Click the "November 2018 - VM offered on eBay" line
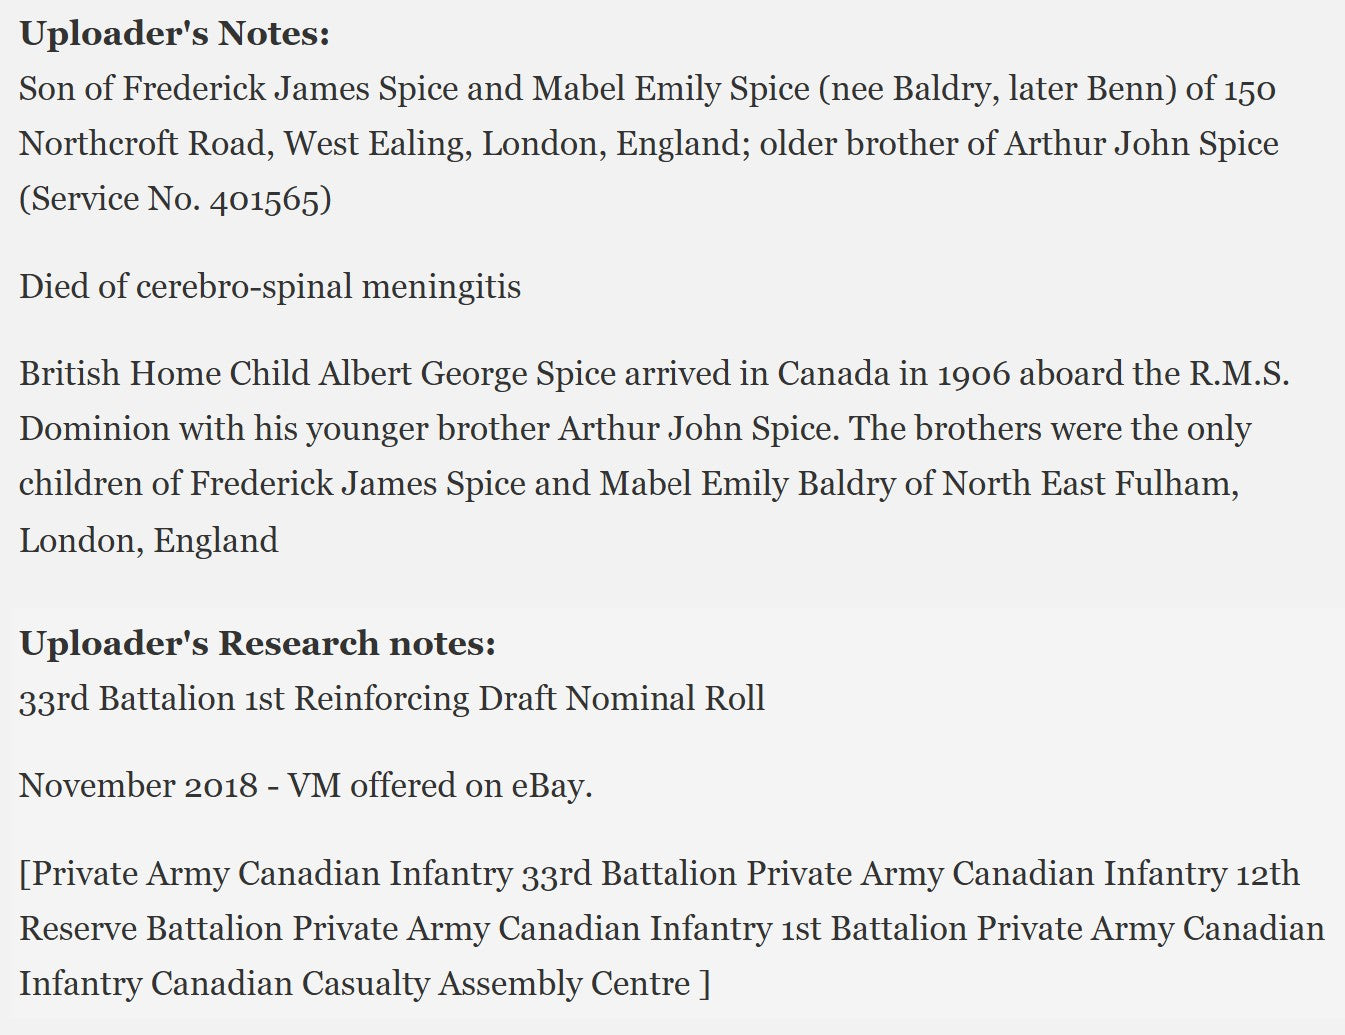The height and width of the screenshot is (1035, 1345). pos(305,786)
